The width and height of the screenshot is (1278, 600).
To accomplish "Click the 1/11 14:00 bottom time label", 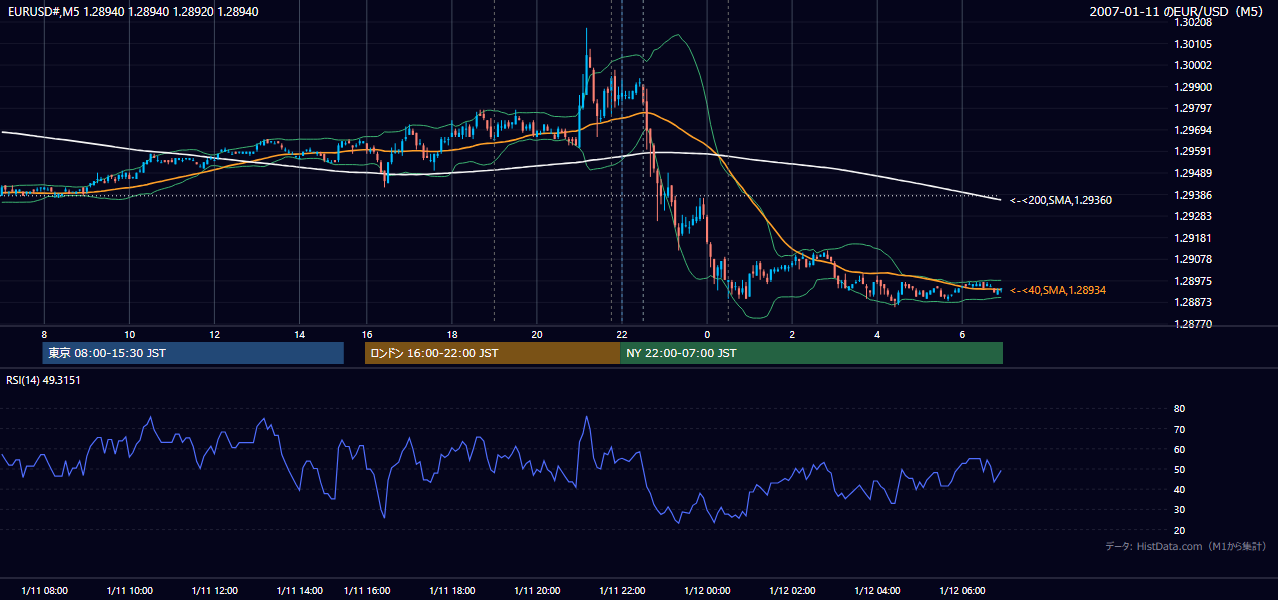I will coord(299,590).
